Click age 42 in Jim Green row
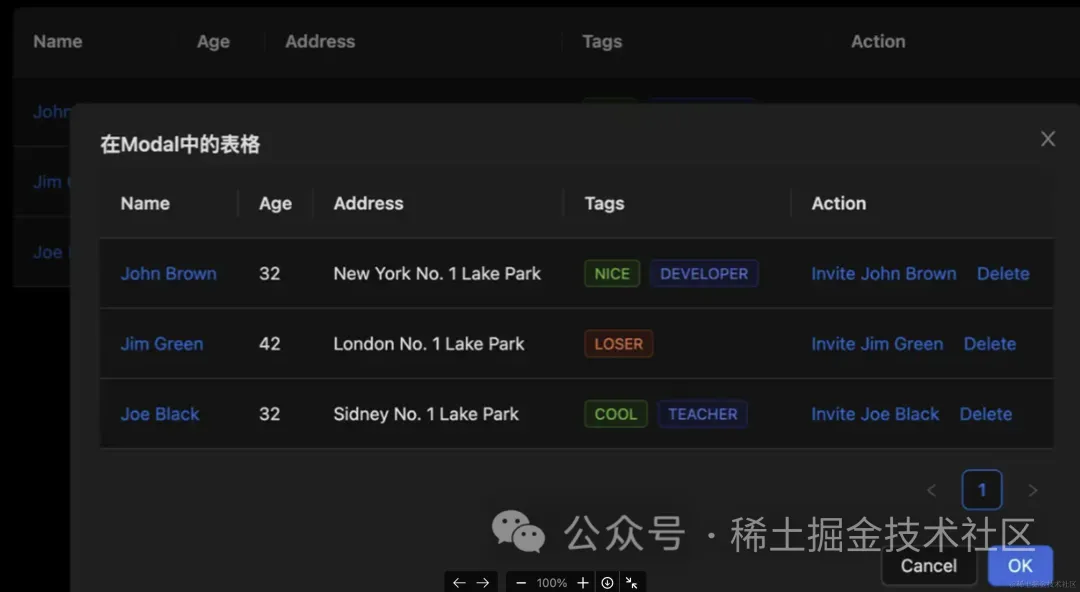1080x592 pixels. (x=269, y=344)
